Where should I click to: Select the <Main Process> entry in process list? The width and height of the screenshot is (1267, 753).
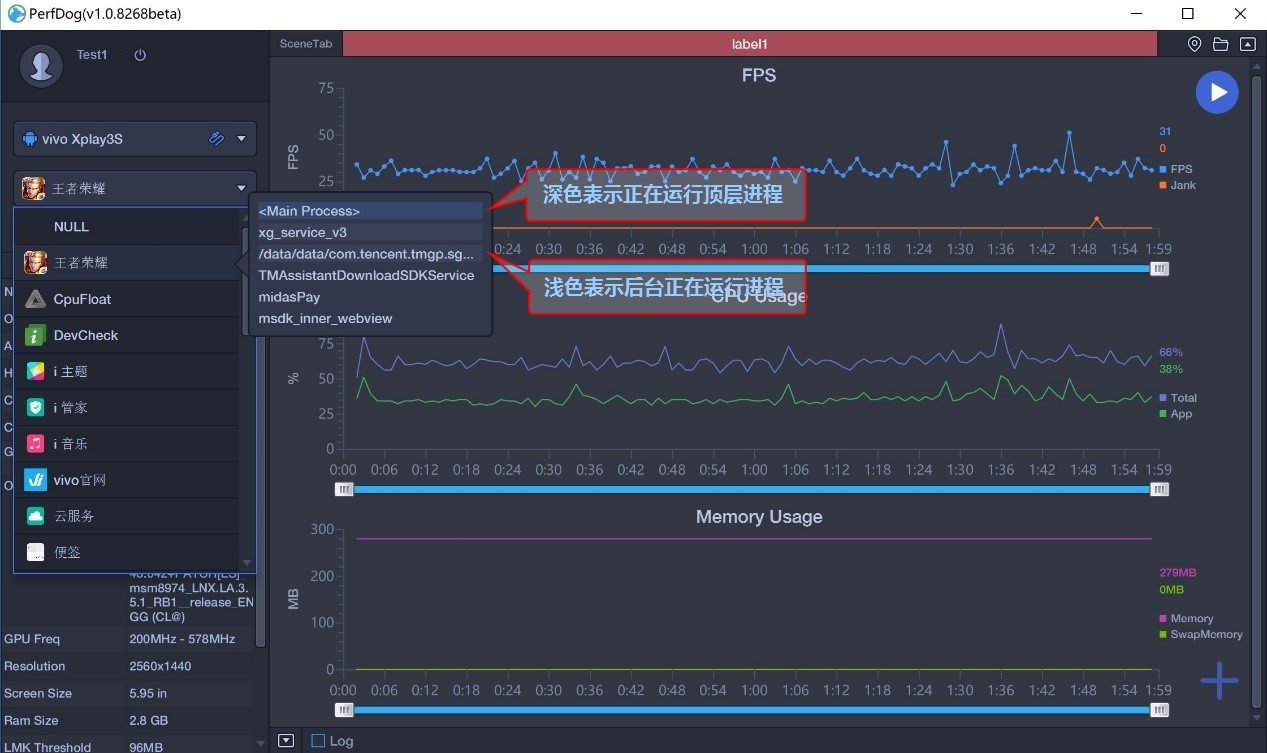[310, 210]
